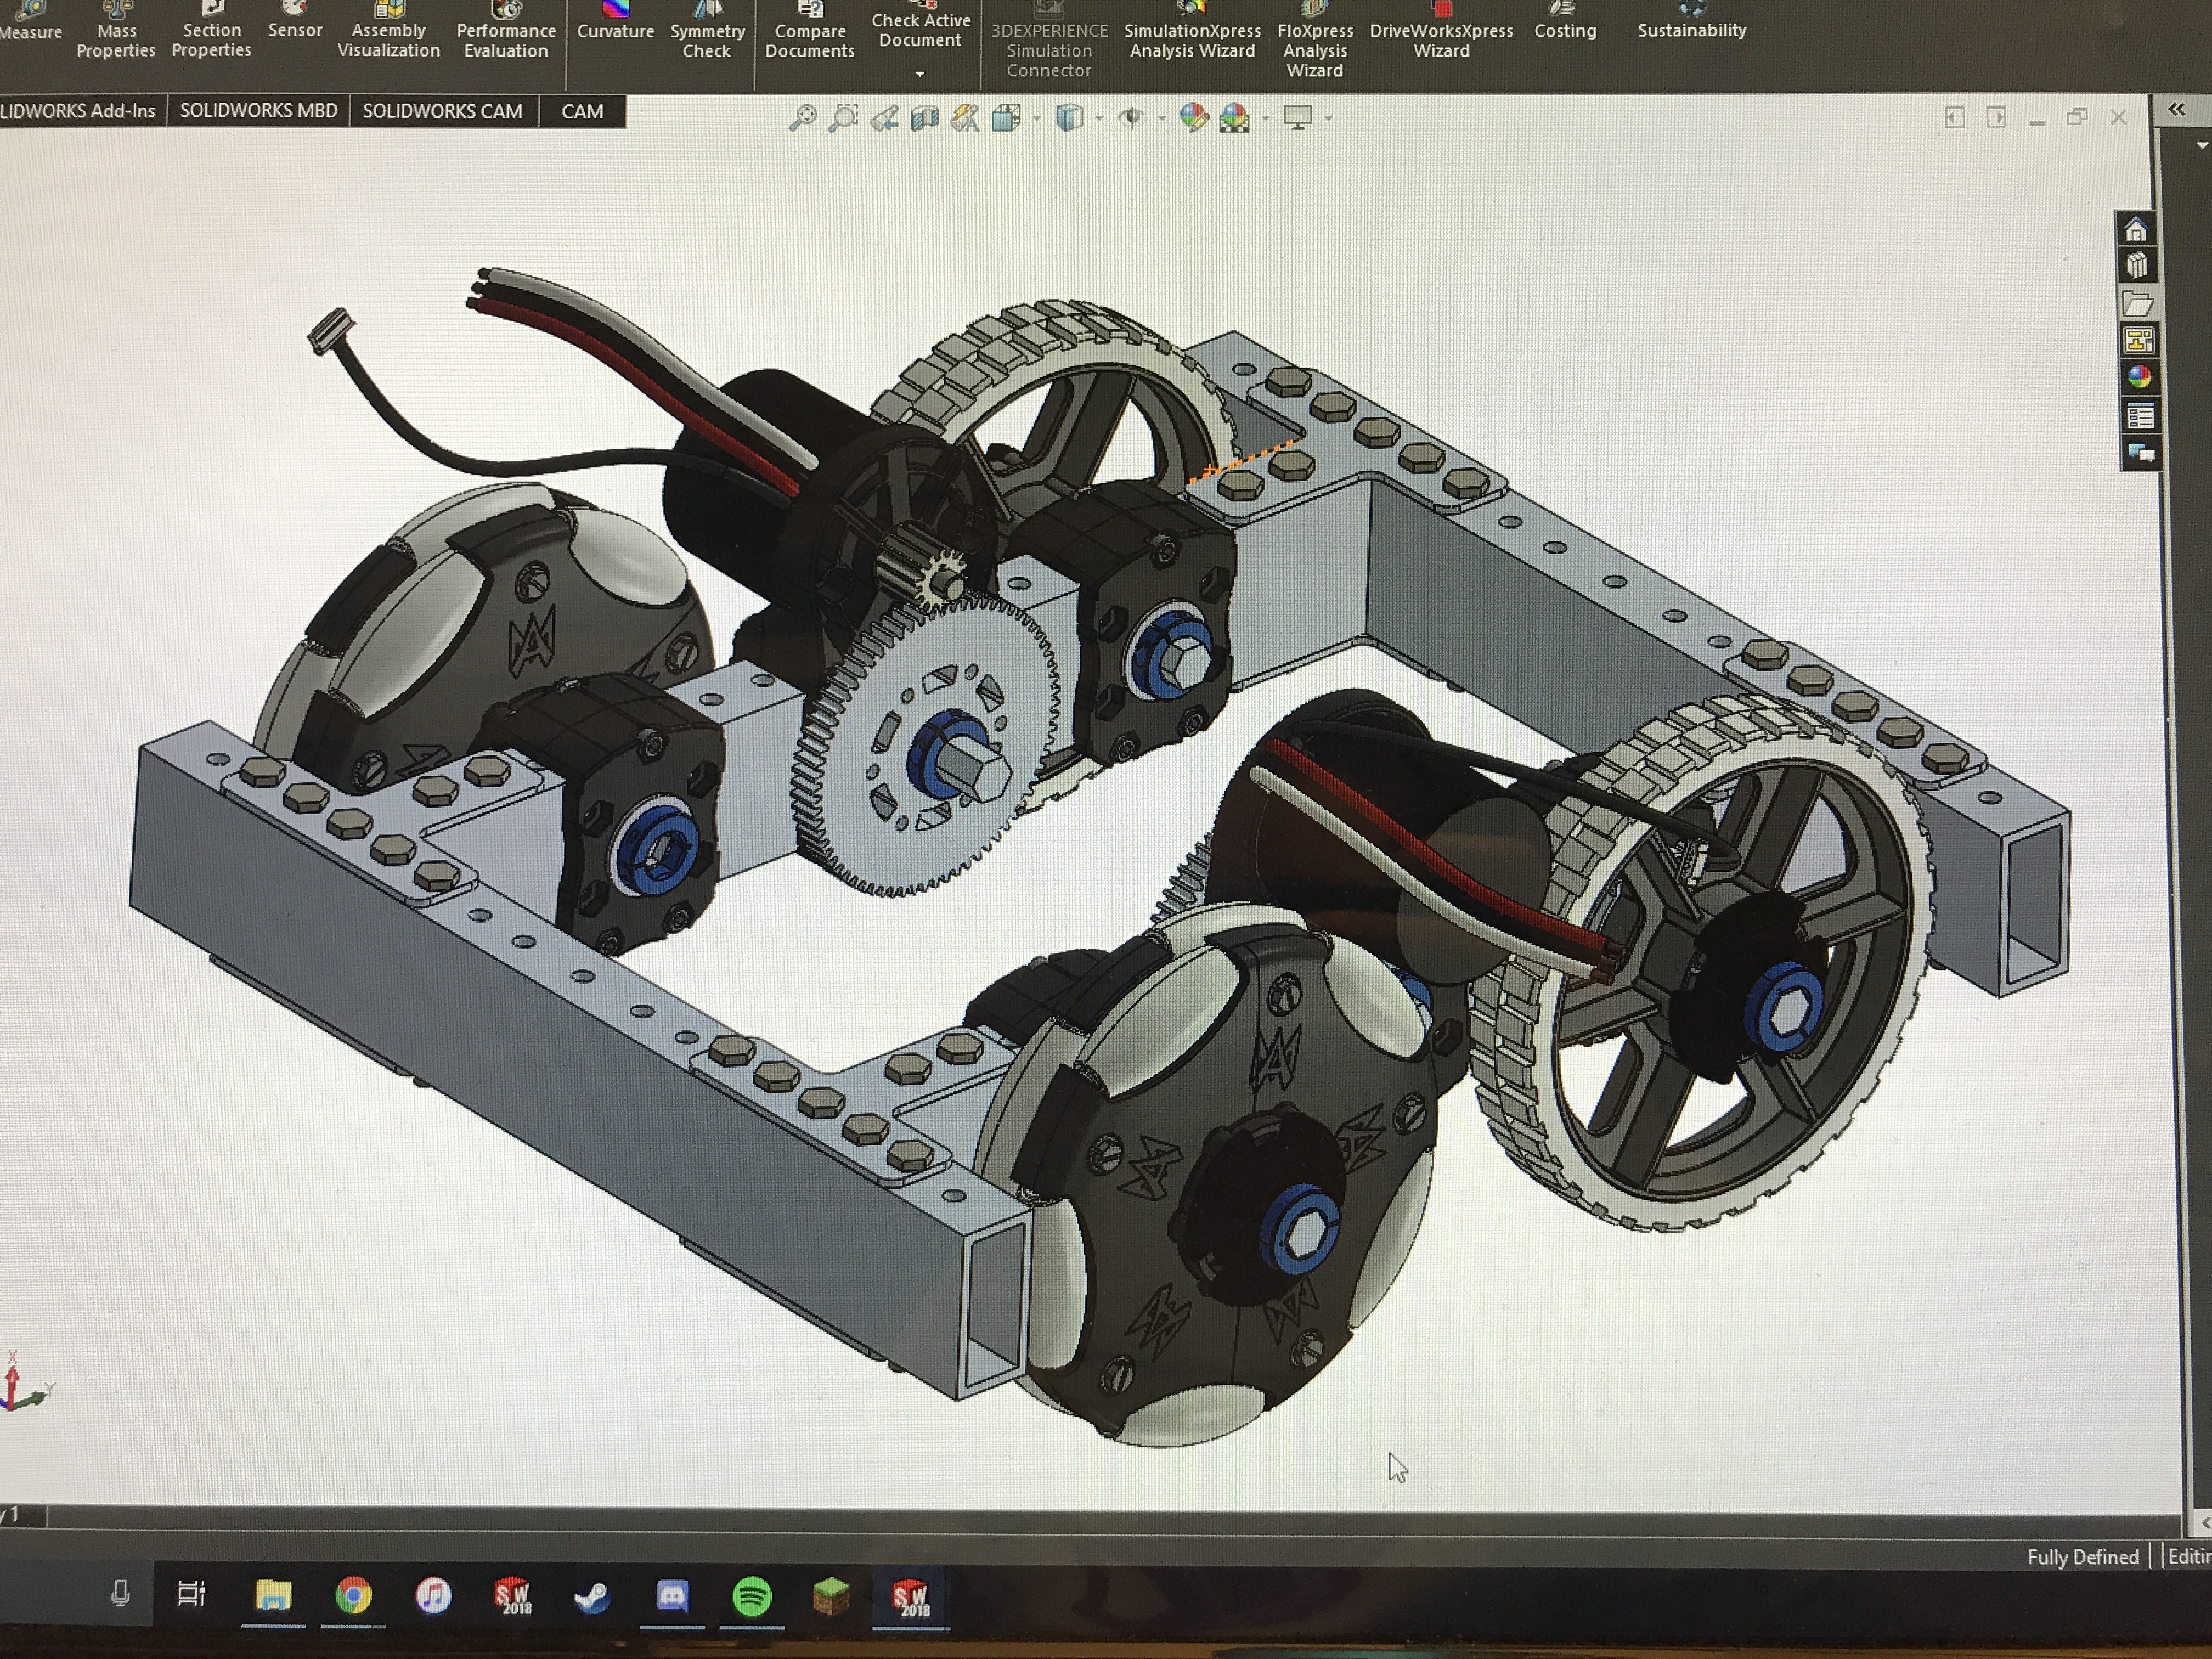This screenshot has width=2212, height=1659.
Task: Expand Display Style dropdown arrow
Action: point(1099,119)
